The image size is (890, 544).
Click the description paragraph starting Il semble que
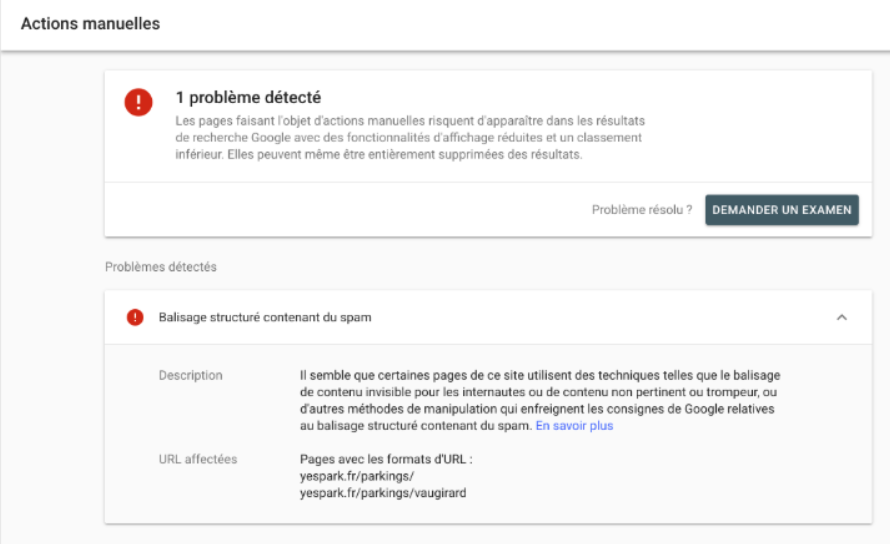click(x=540, y=400)
